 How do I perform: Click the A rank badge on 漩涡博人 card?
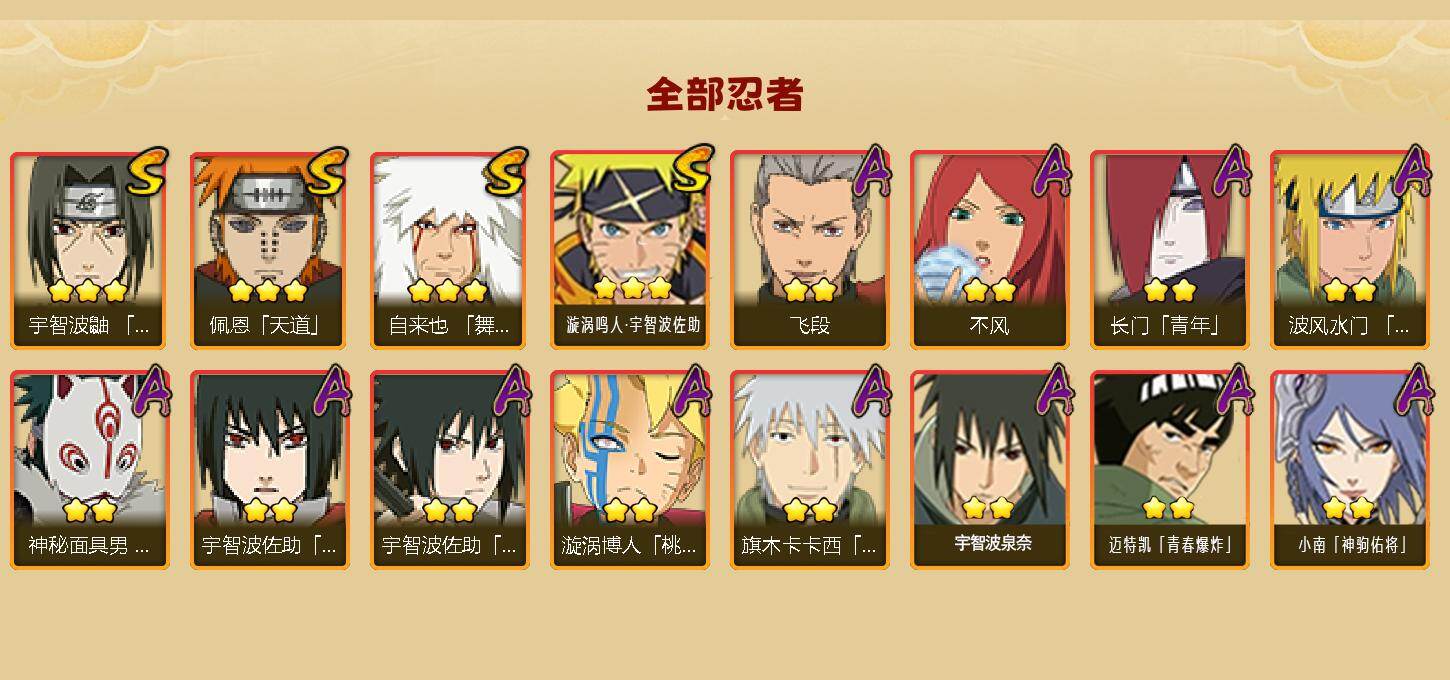coord(691,390)
